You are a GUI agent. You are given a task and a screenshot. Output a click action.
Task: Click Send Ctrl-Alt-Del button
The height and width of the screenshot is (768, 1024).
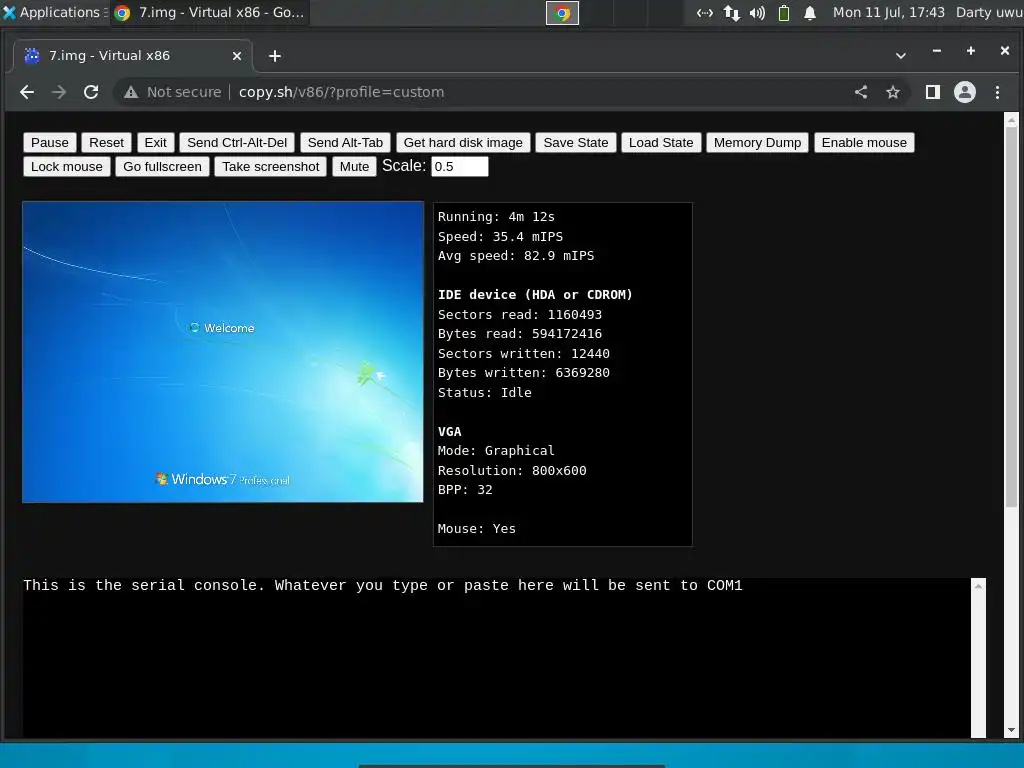click(237, 142)
